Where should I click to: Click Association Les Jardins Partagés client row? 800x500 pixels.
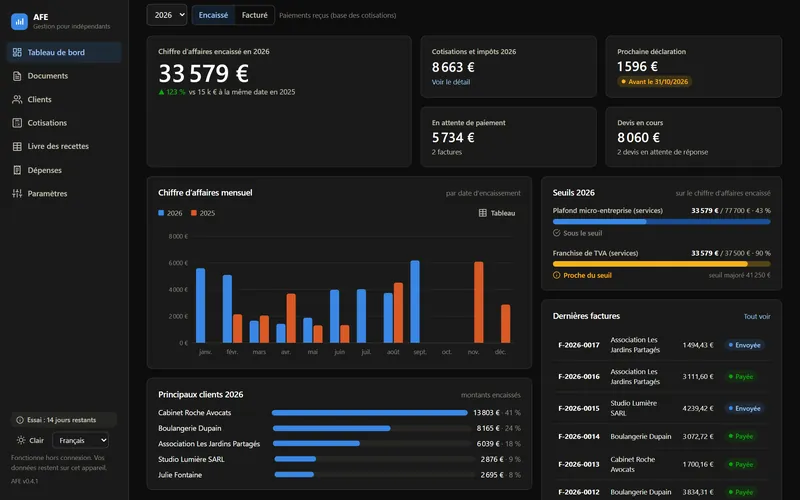pyautogui.click(x=339, y=444)
